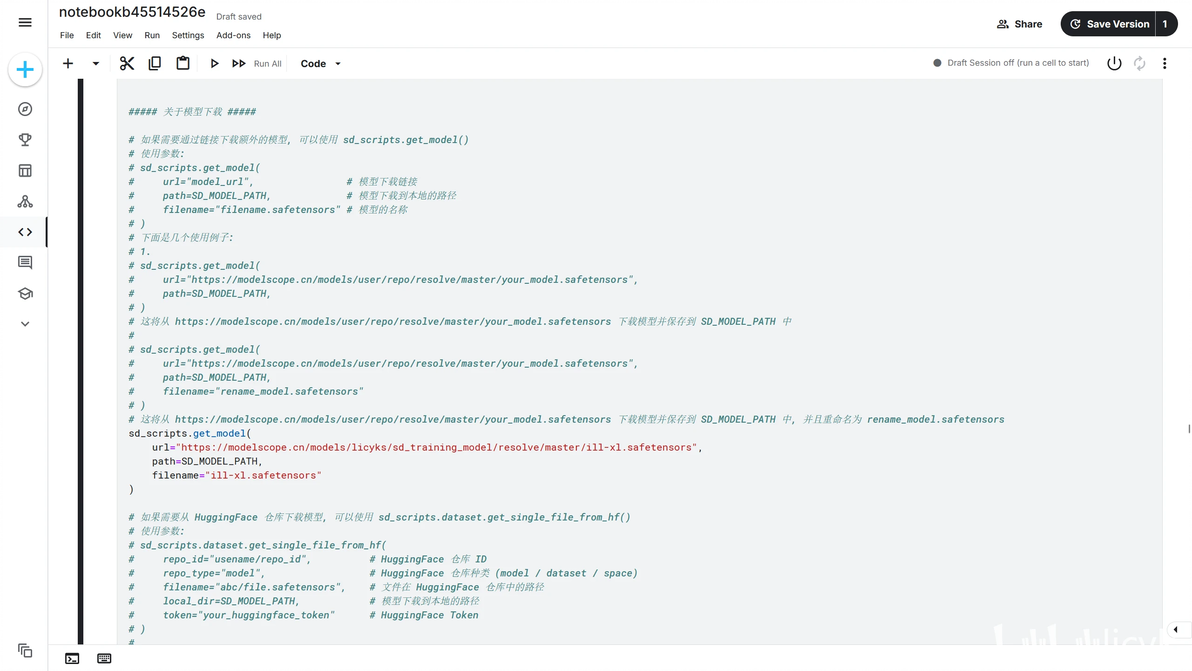Open the Discussions icon in sidebar
Image resolution: width=1192 pixels, height=671 pixels.
[x=25, y=263]
